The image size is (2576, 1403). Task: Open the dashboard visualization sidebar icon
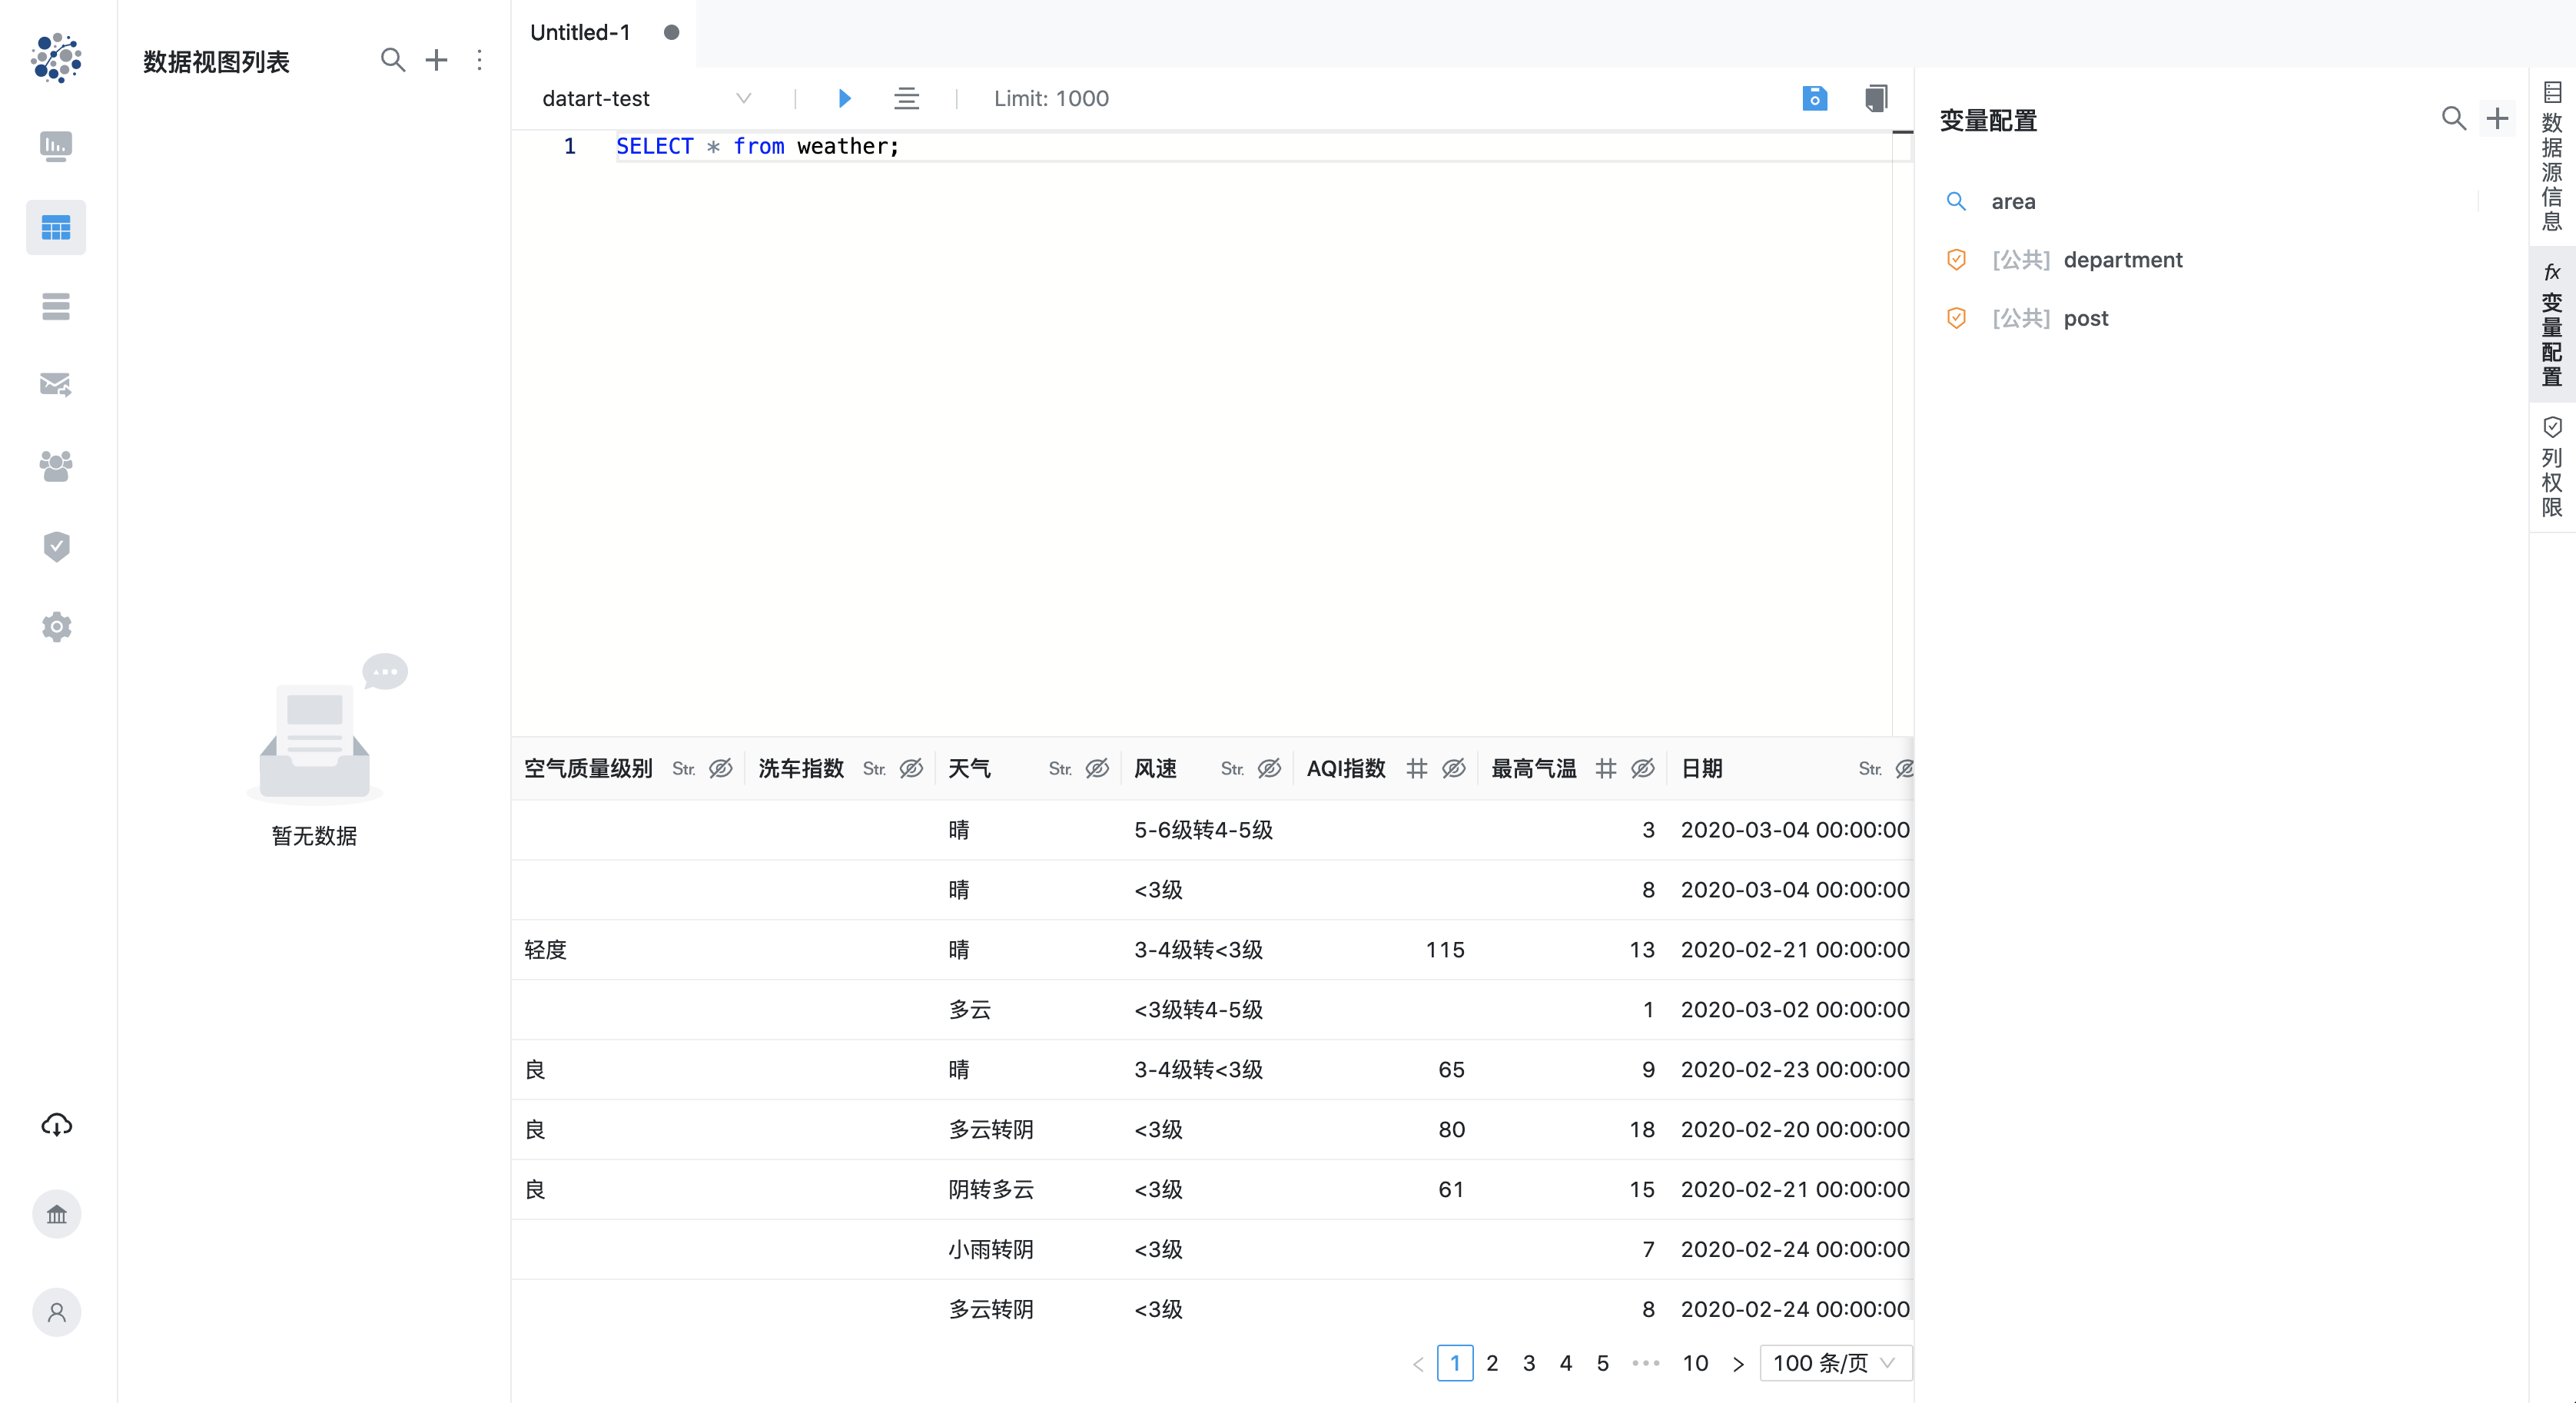point(56,147)
